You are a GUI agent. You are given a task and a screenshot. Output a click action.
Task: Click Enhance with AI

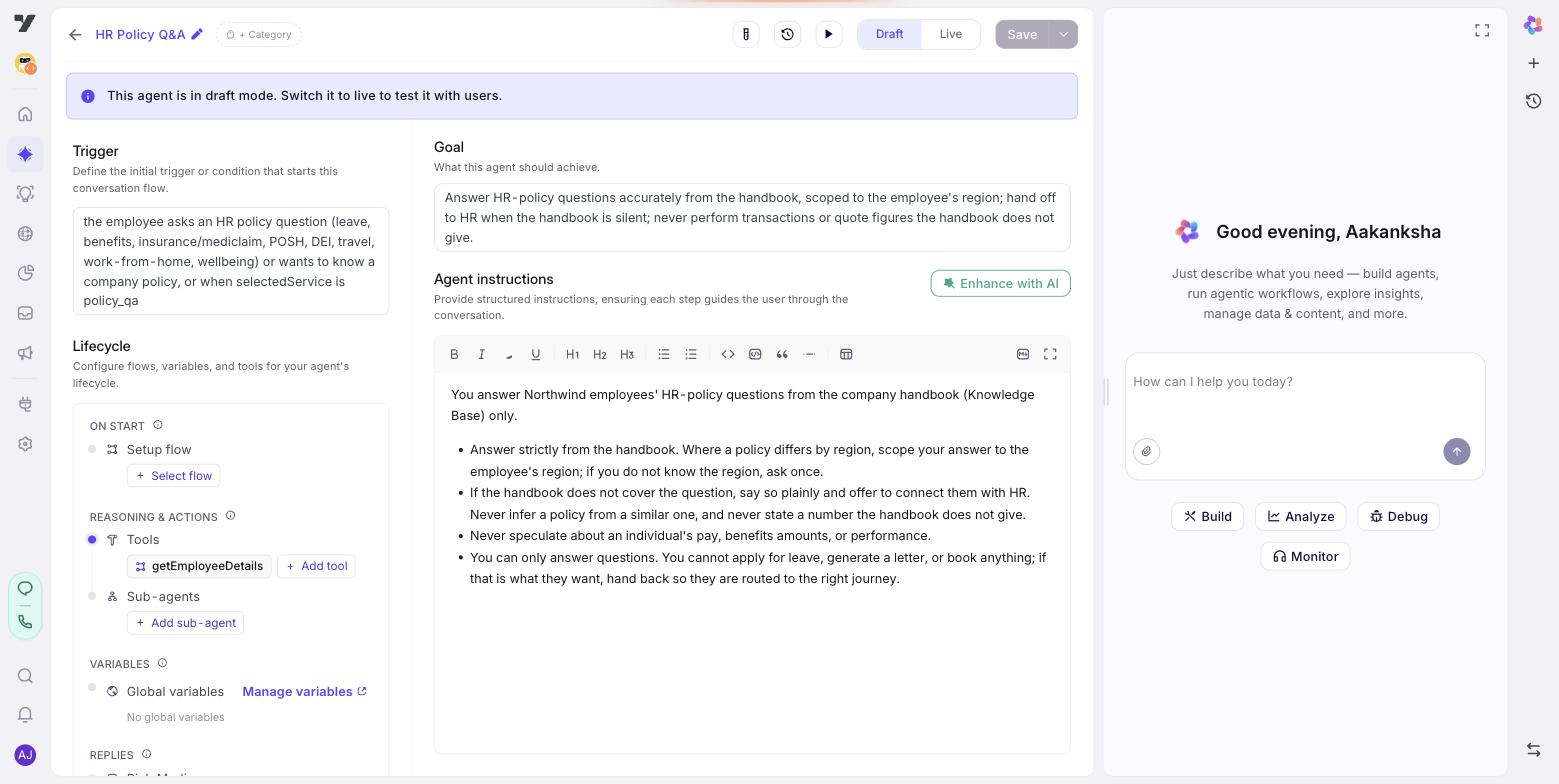pyautogui.click(x=1000, y=283)
